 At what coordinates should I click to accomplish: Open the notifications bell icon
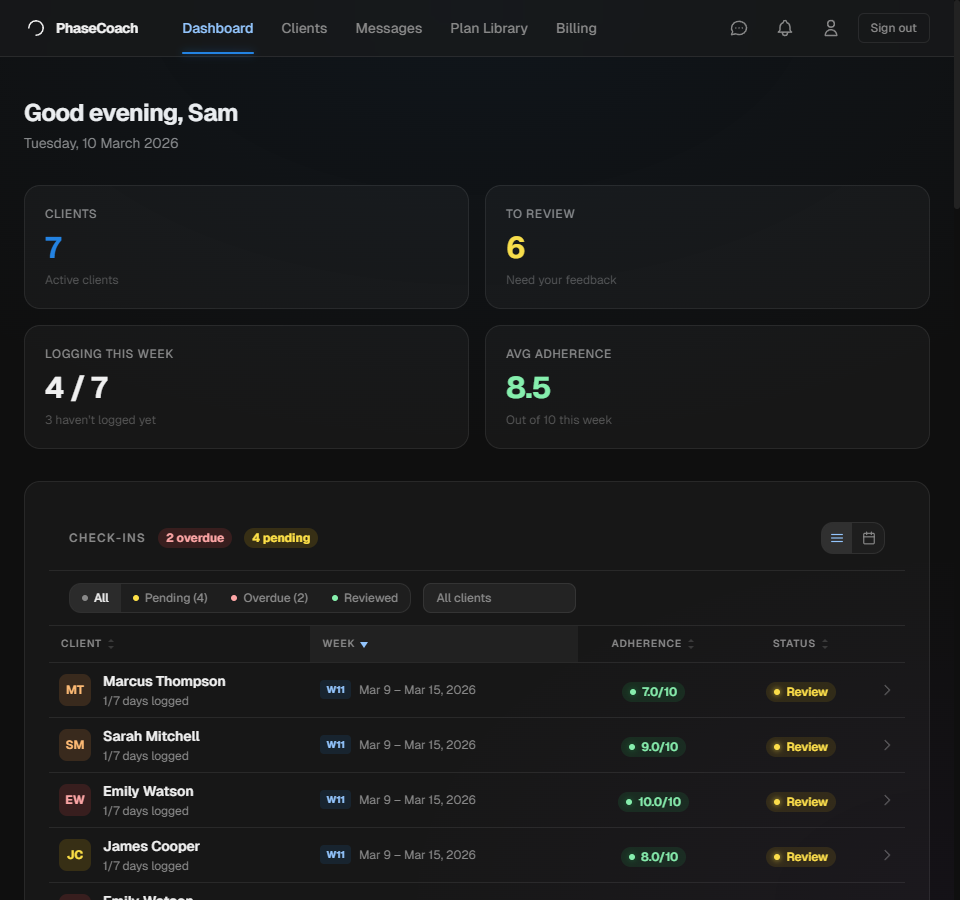point(784,28)
